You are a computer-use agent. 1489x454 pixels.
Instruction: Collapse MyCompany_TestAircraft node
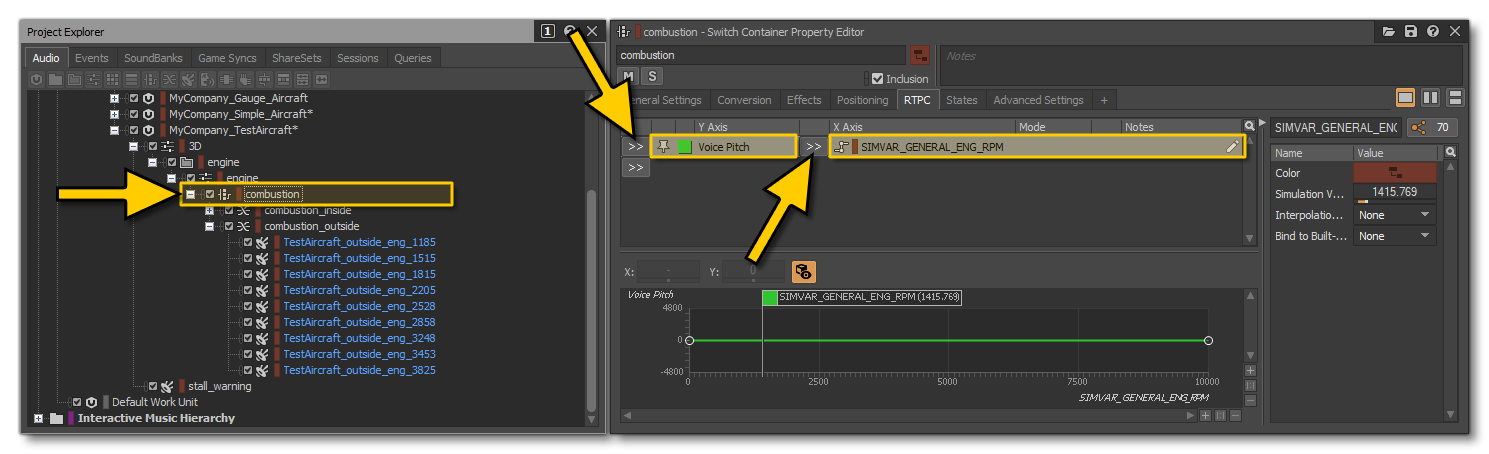(114, 130)
